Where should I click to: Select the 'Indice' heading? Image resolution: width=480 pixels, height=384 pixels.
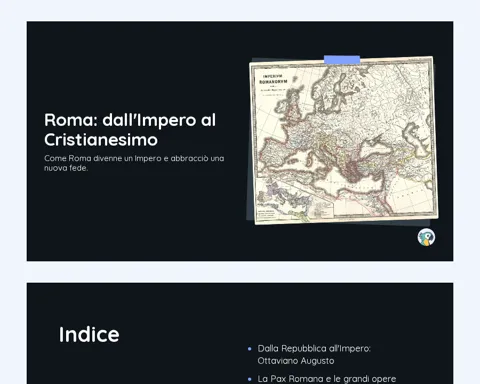(89, 334)
